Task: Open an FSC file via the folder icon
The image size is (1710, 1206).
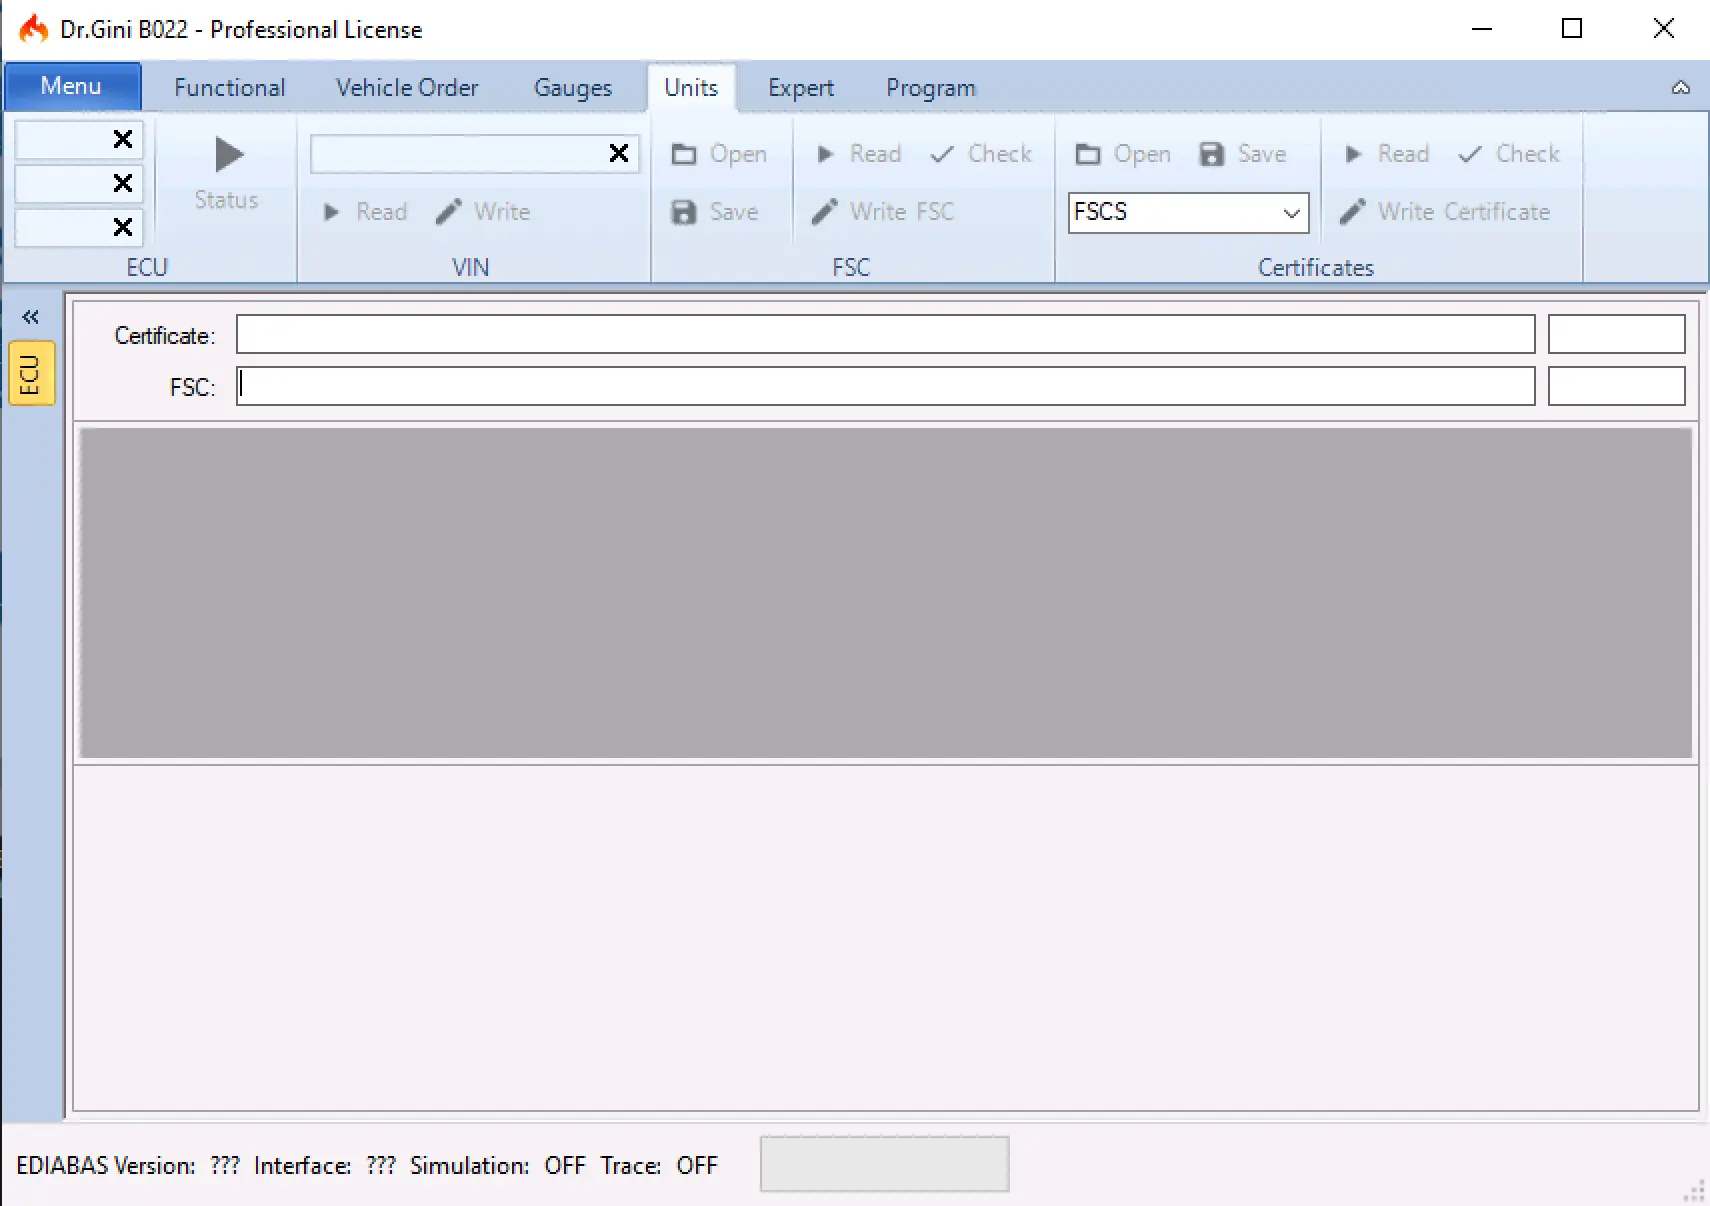Action: pos(685,154)
